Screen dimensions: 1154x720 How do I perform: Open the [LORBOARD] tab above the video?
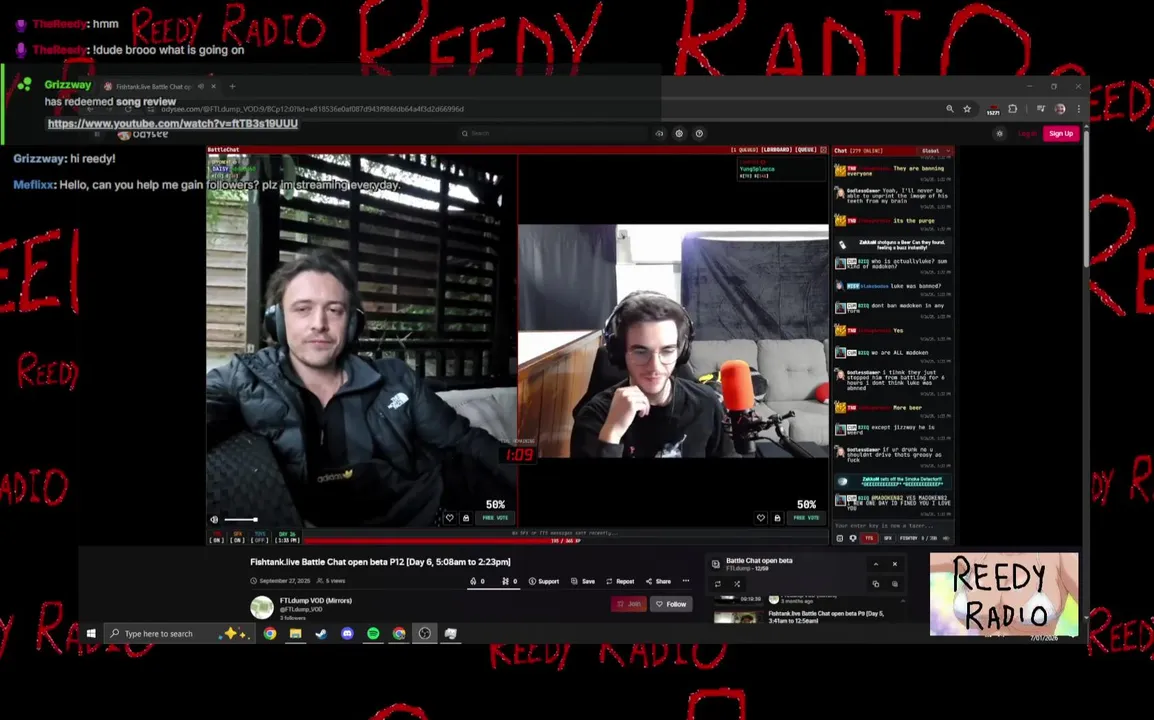776,150
